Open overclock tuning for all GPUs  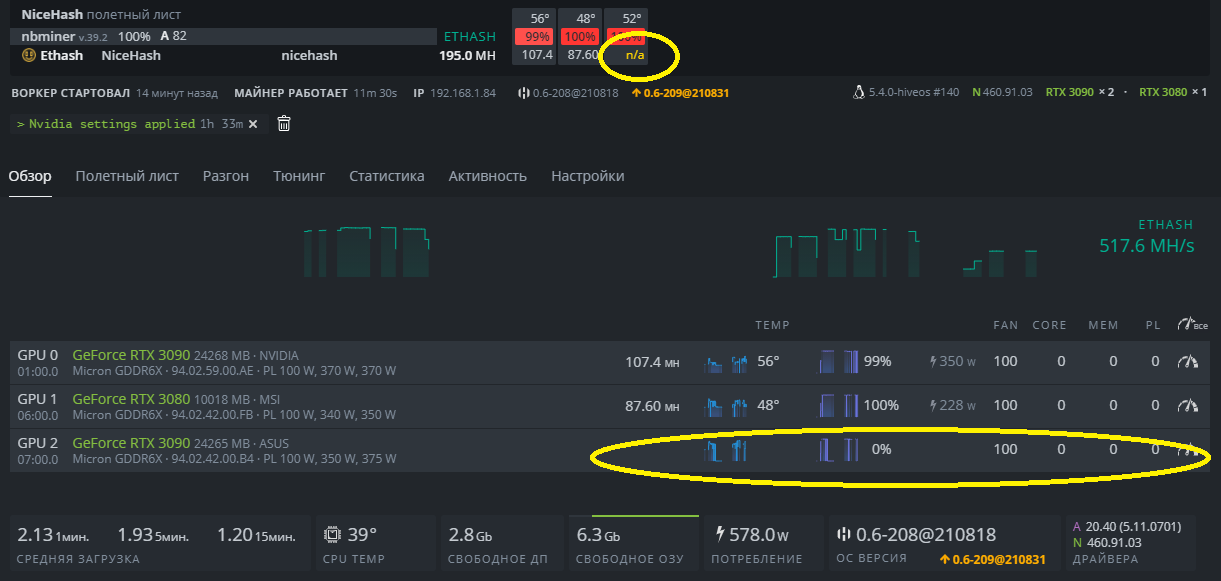pyautogui.click(x=1192, y=325)
